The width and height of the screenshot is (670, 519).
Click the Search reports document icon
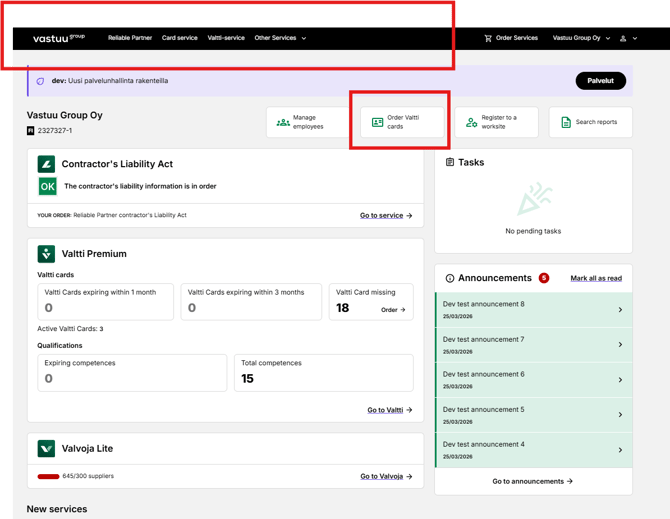pyautogui.click(x=566, y=123)
